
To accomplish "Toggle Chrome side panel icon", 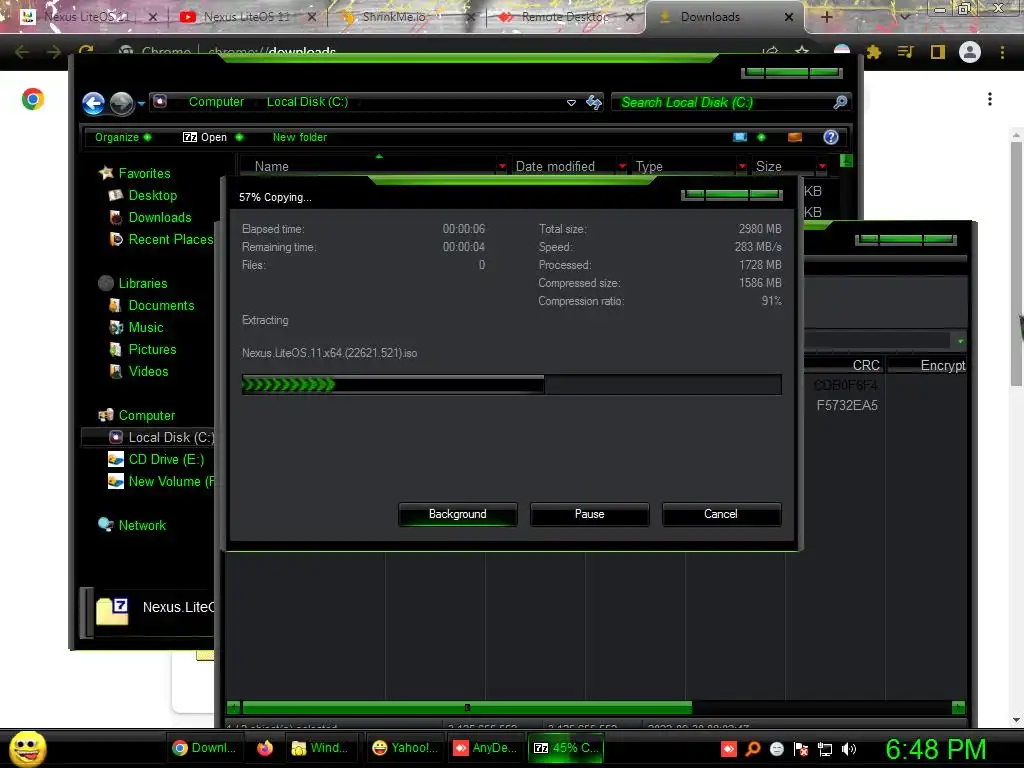I will 938,52.
